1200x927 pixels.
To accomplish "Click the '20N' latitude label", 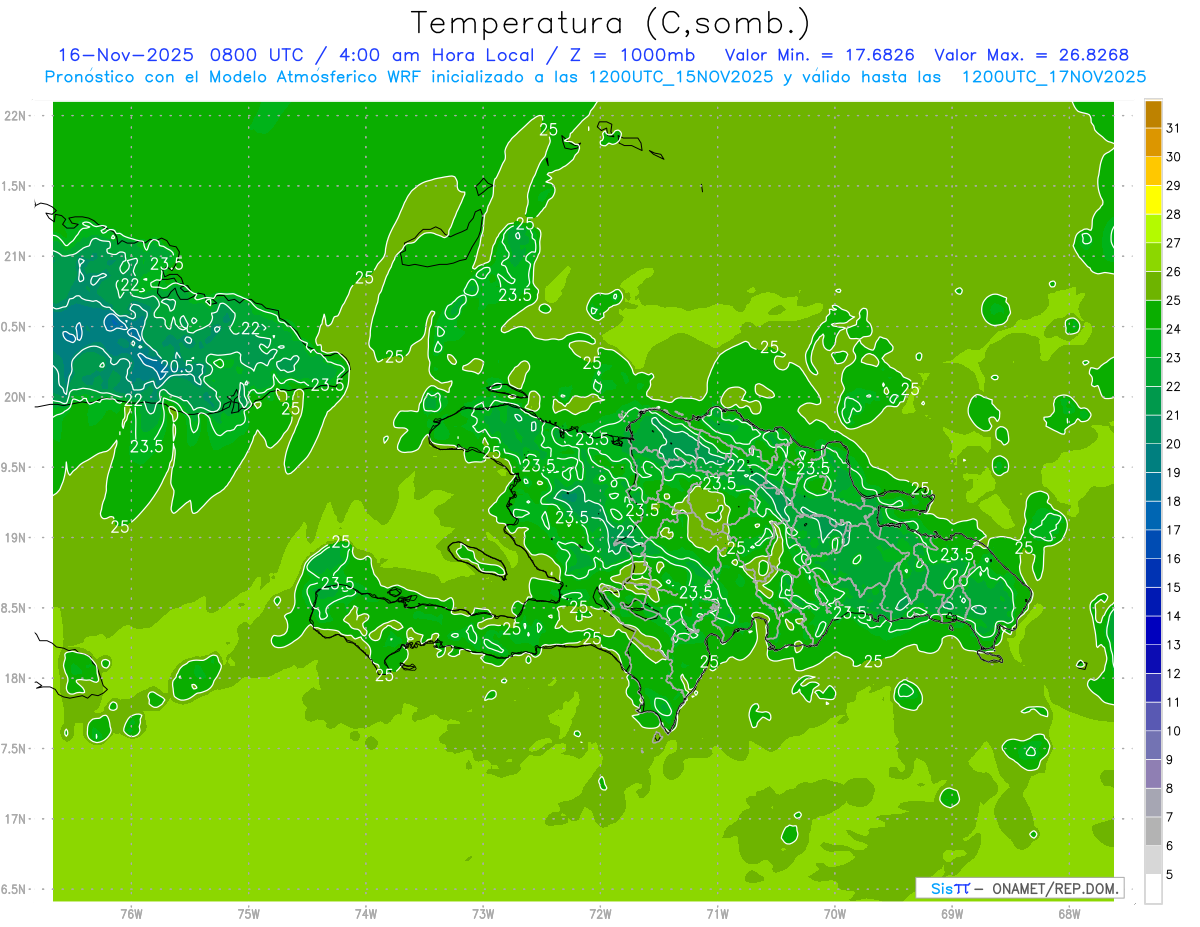I will [15, 397].
